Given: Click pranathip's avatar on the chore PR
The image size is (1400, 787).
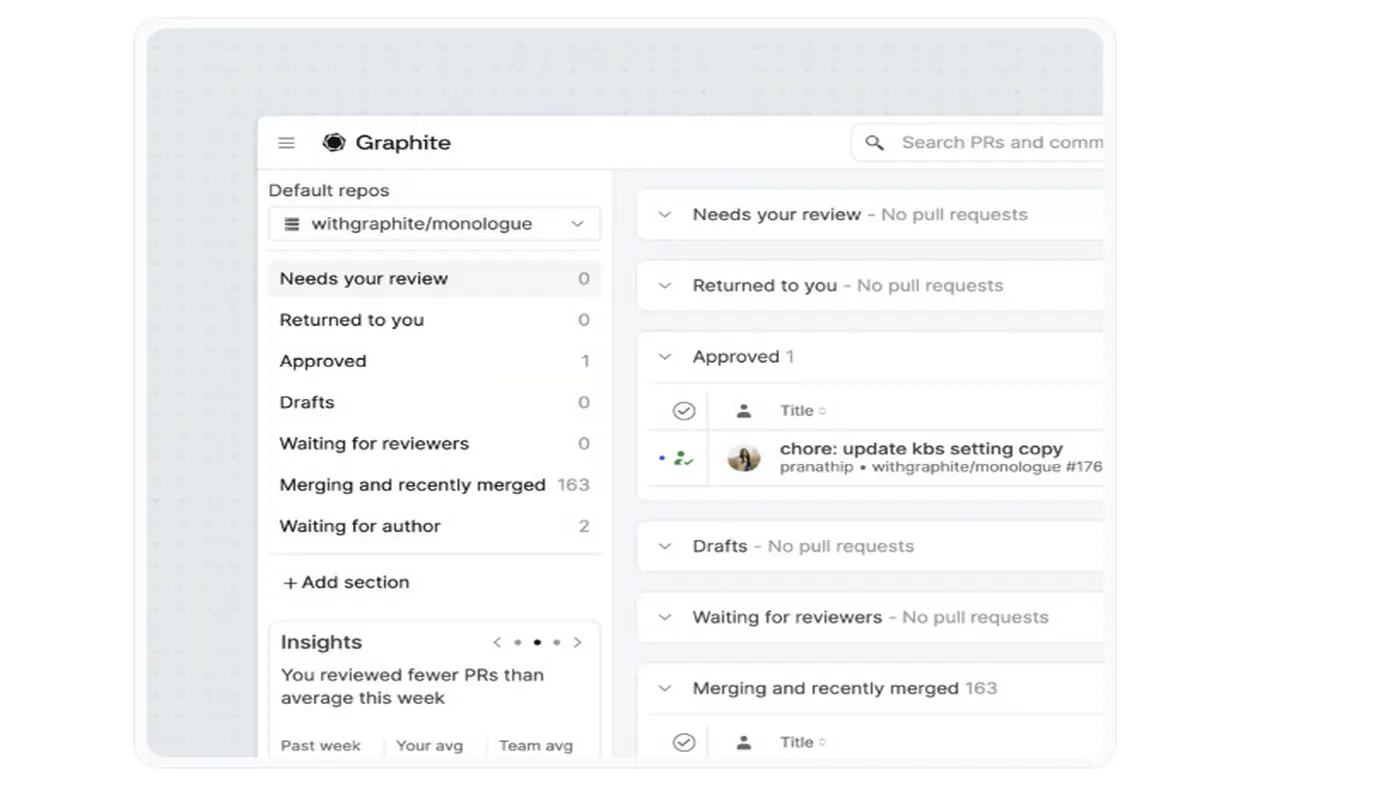Looking at the screenshot, I should [x=743, y=458].
